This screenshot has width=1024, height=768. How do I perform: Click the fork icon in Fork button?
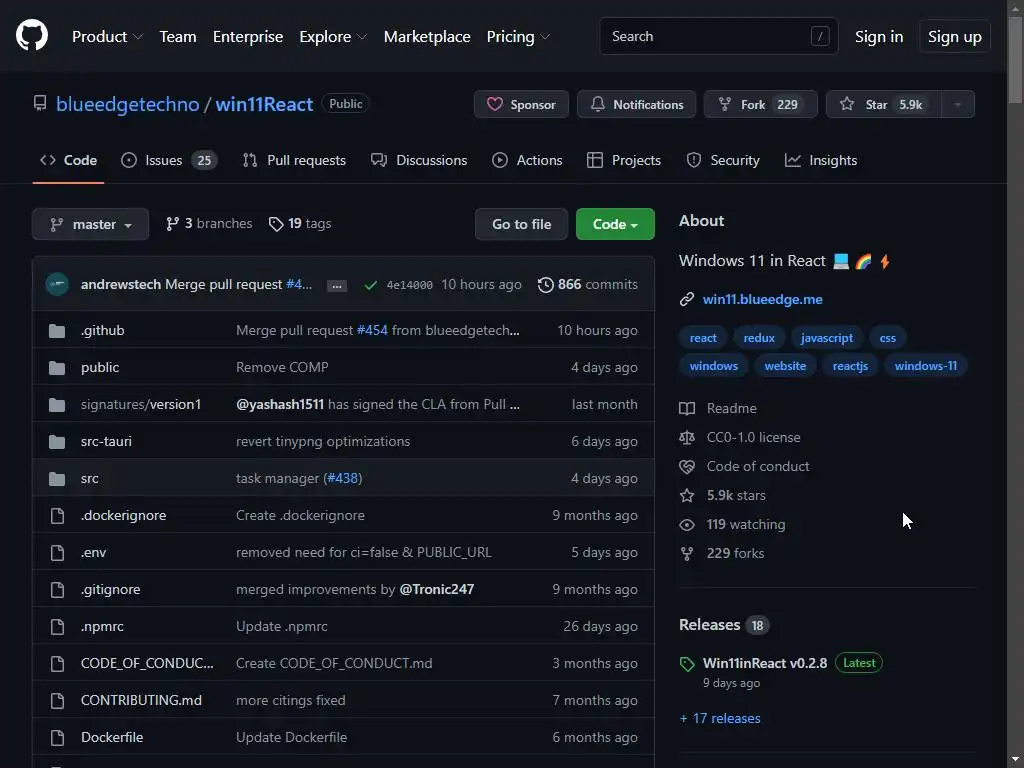click(724, 104)
